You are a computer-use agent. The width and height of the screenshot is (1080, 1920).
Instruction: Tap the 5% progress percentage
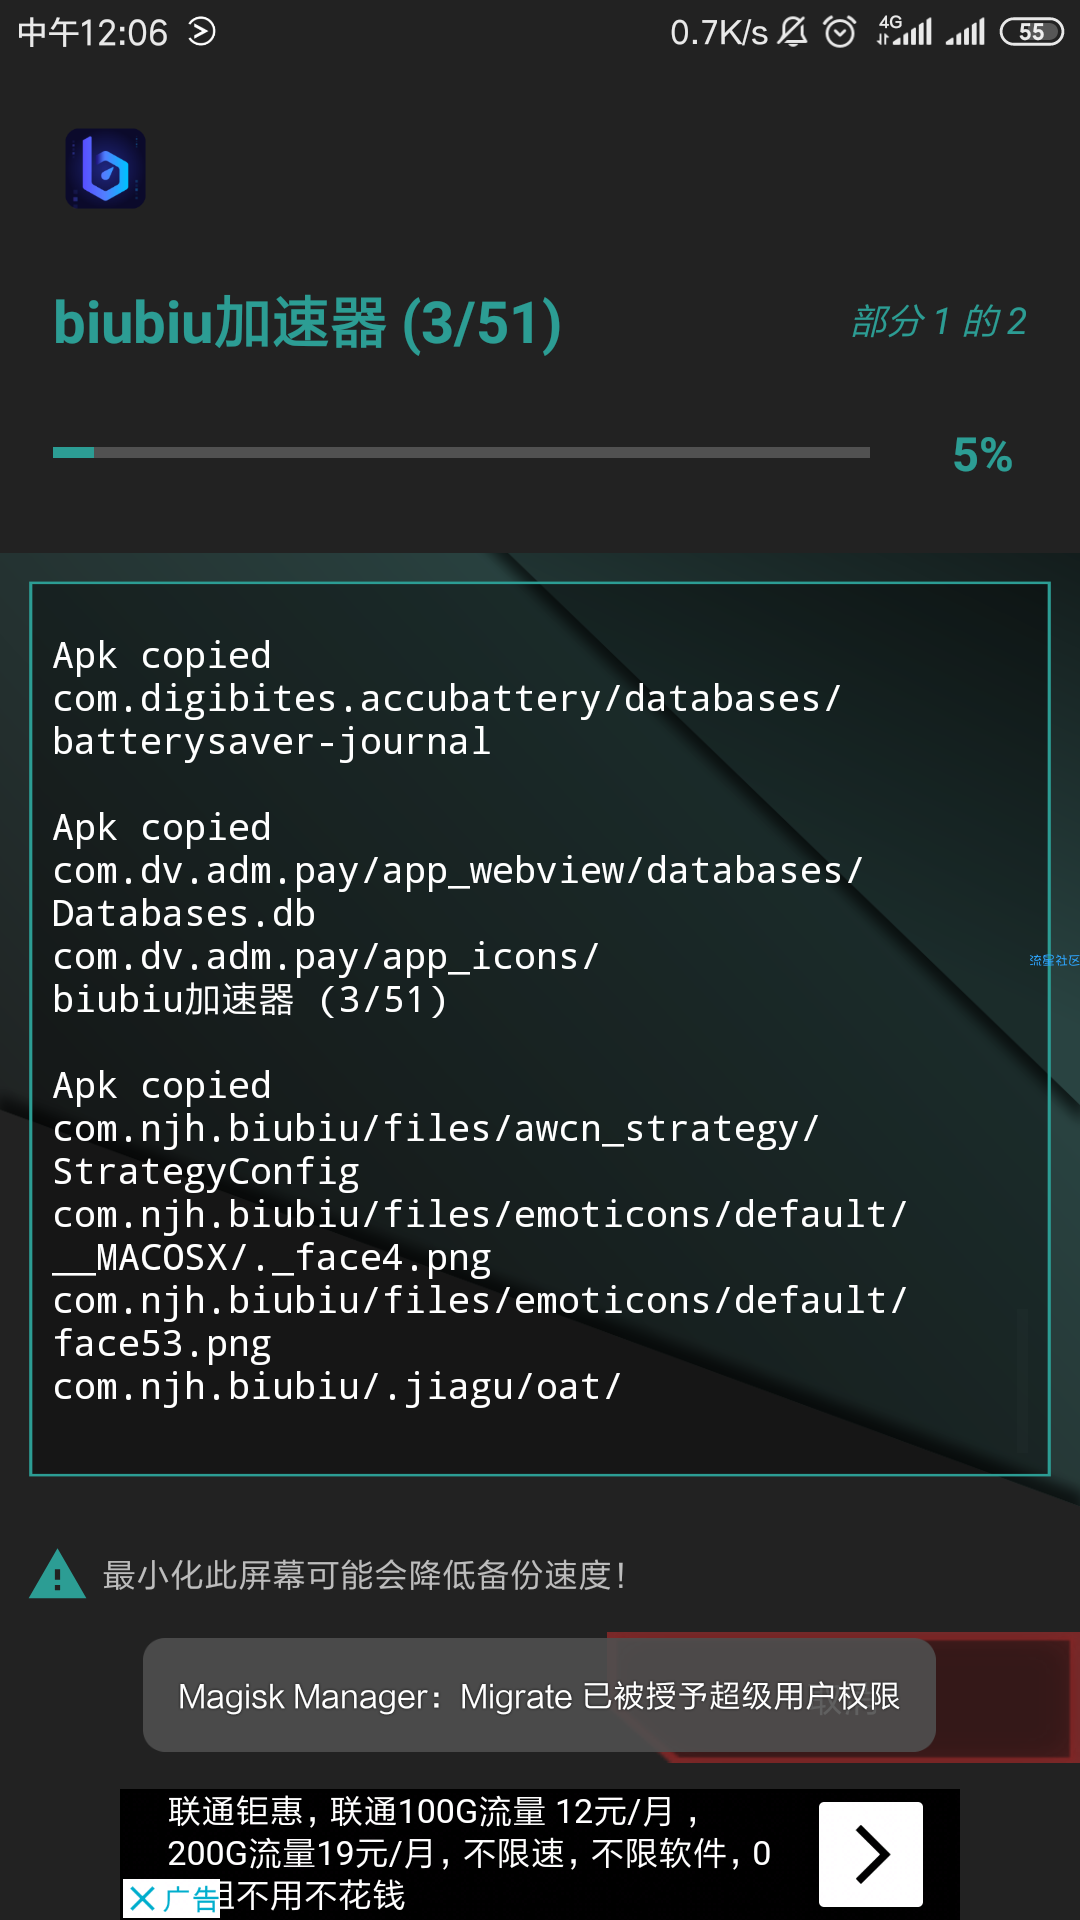(982, 456)
